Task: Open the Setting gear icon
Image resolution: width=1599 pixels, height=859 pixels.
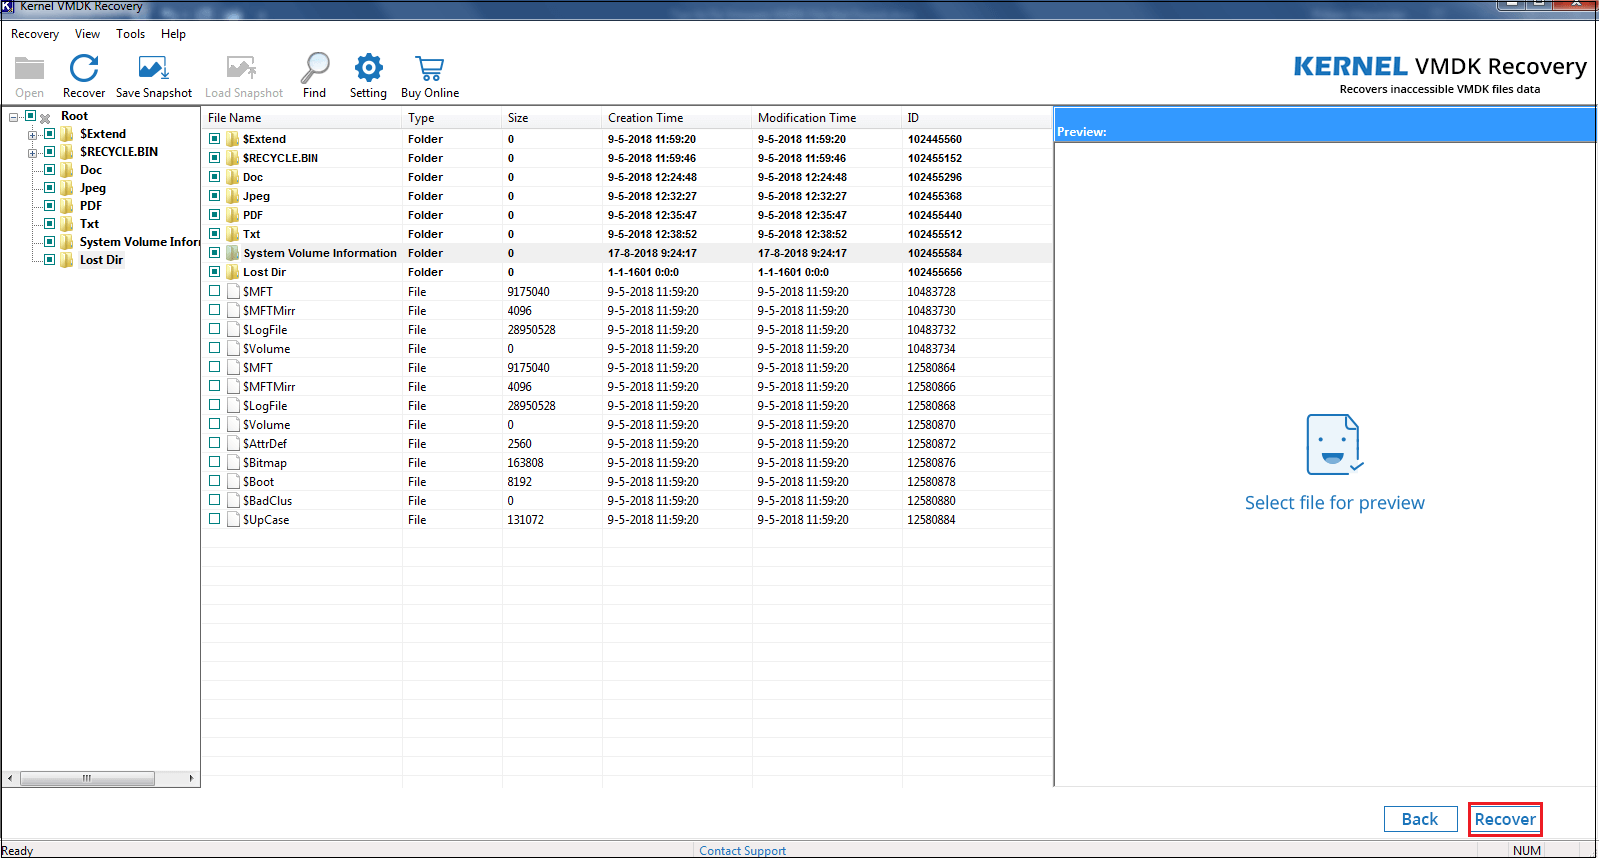Action: coord(368,68)
